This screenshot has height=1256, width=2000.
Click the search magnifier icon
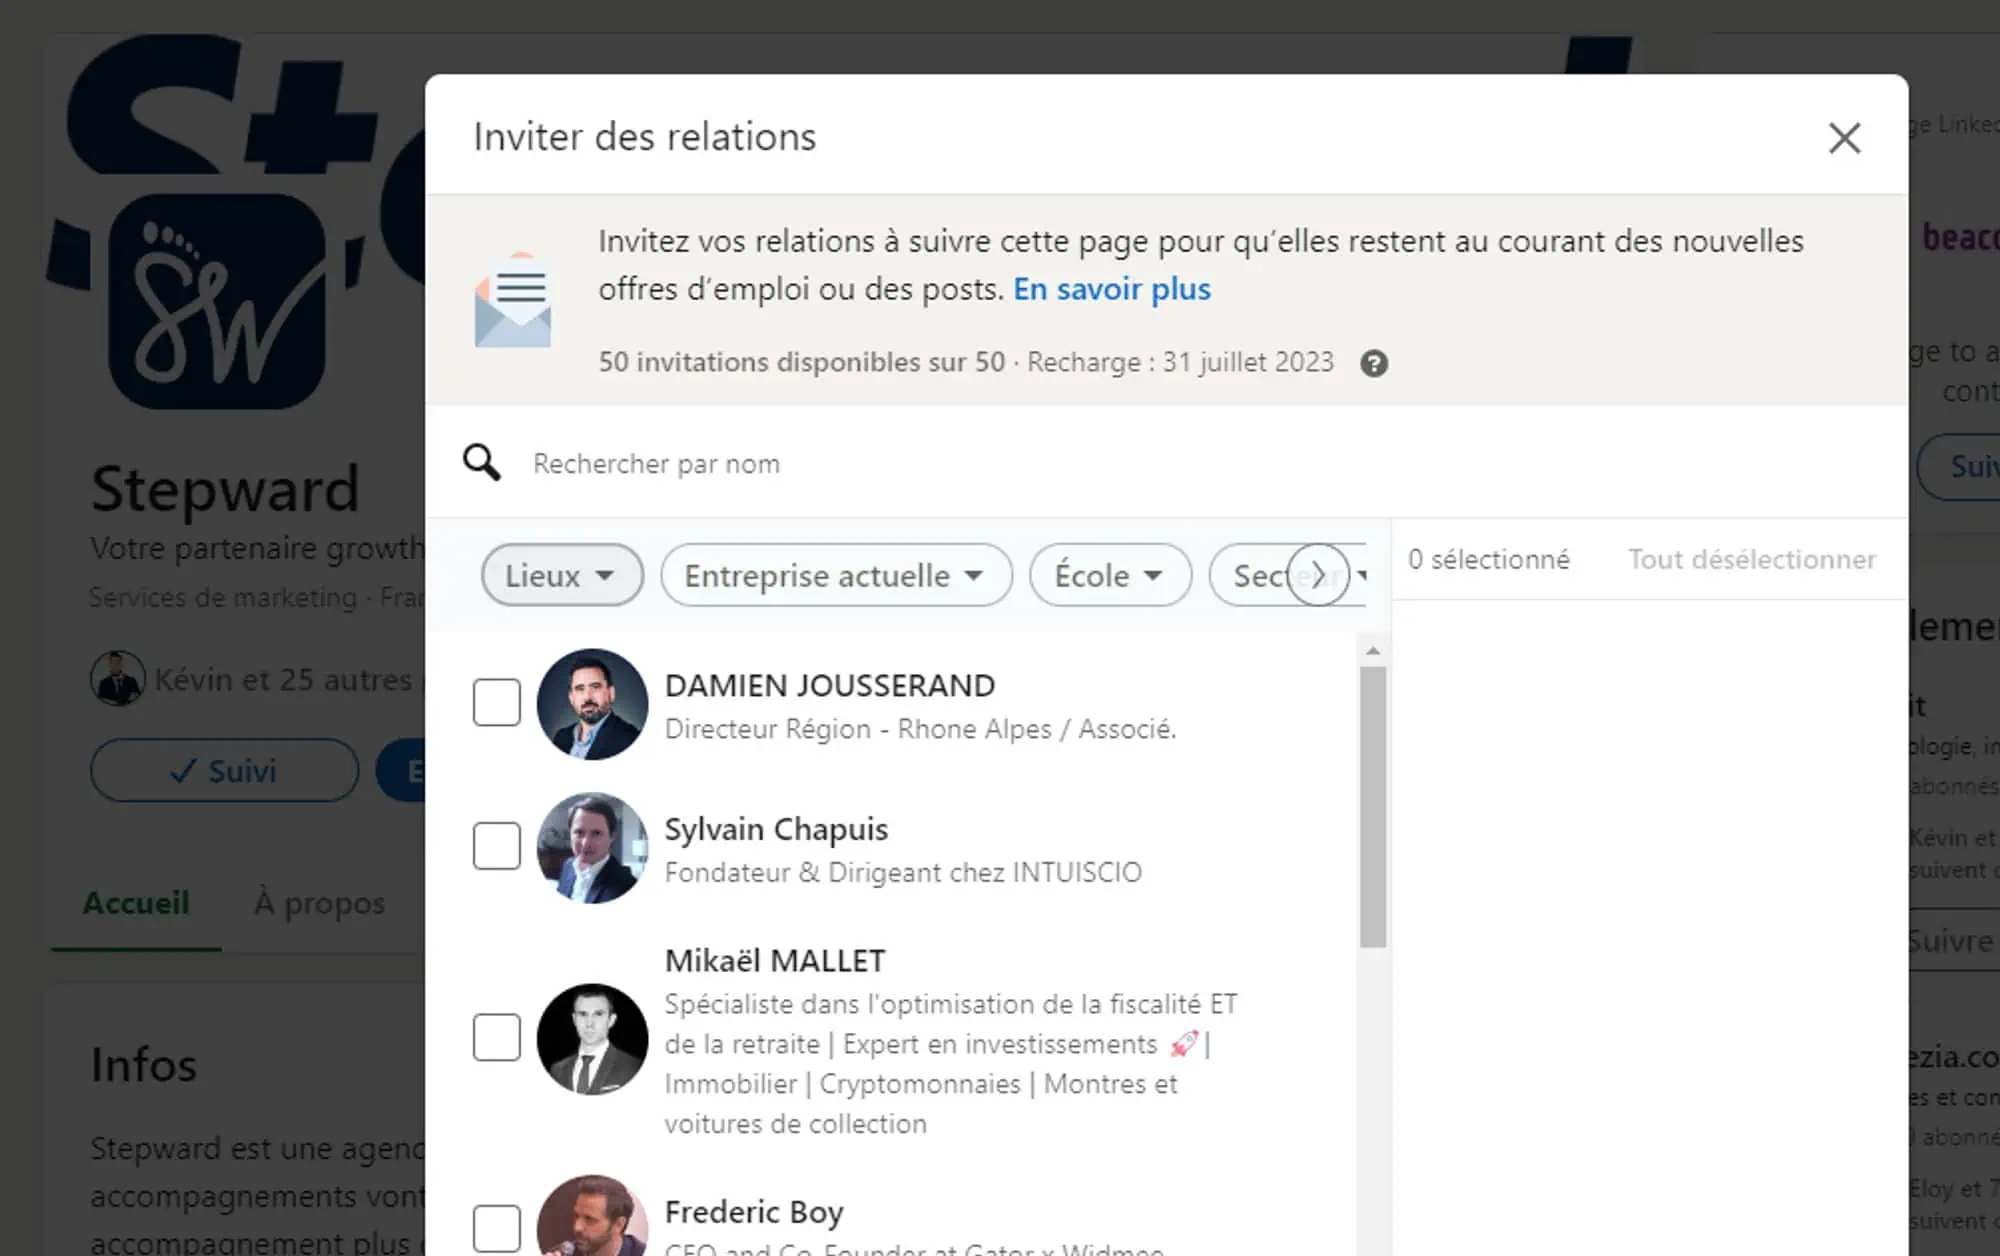tap(481, 462)
